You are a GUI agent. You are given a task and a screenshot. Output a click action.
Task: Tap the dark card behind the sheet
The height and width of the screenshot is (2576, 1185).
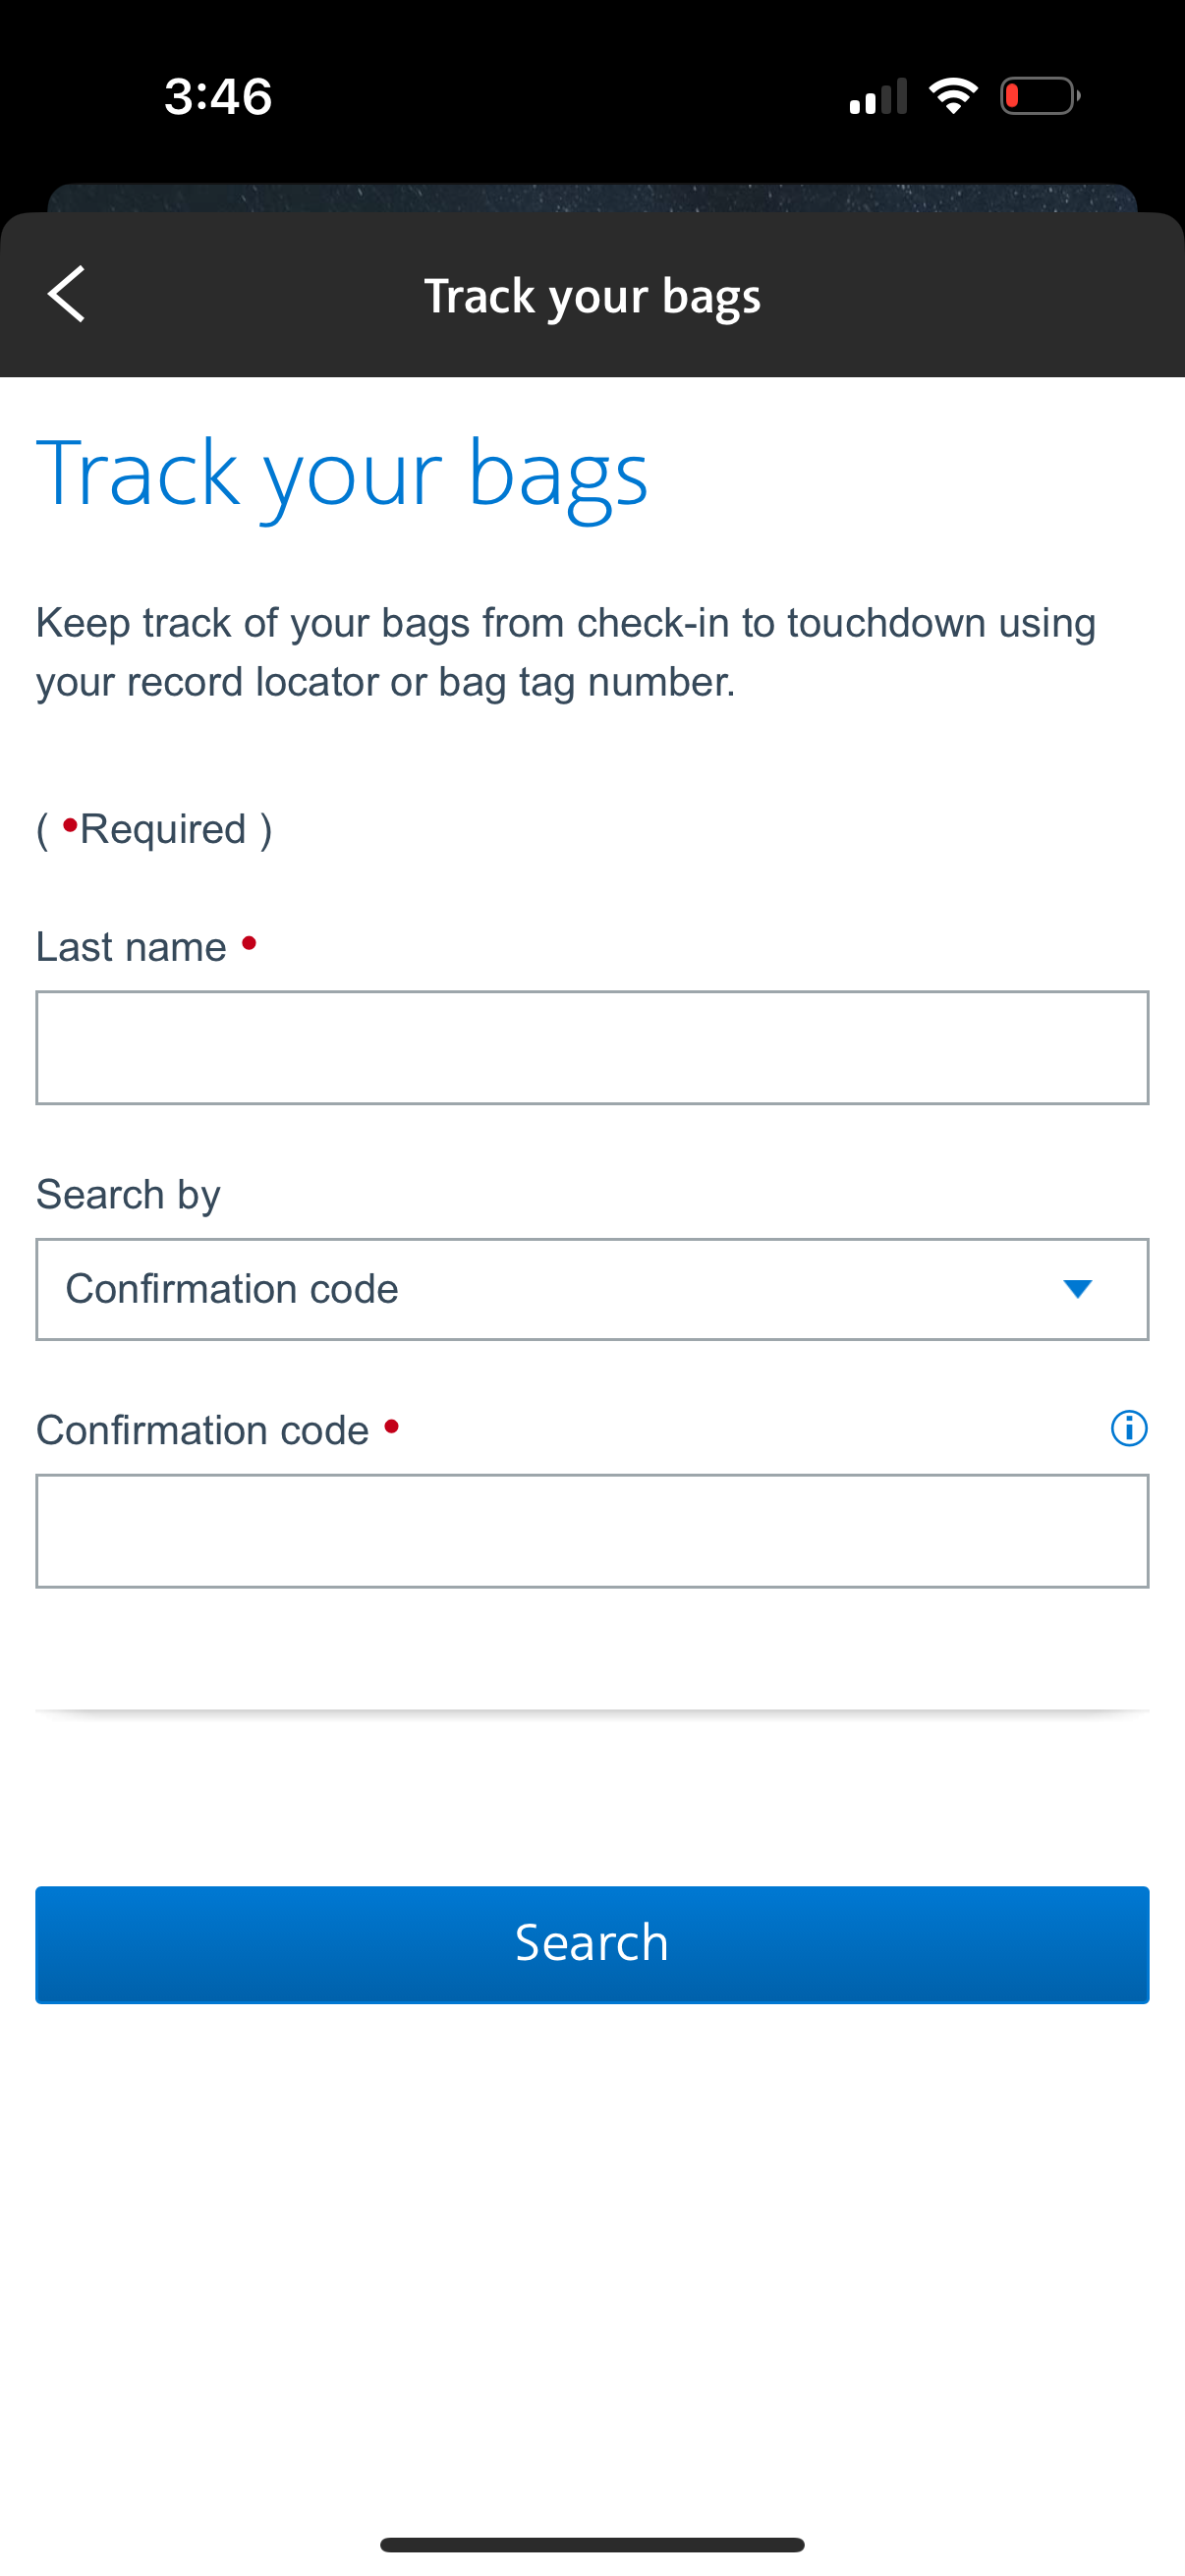(x=592, y=197)
